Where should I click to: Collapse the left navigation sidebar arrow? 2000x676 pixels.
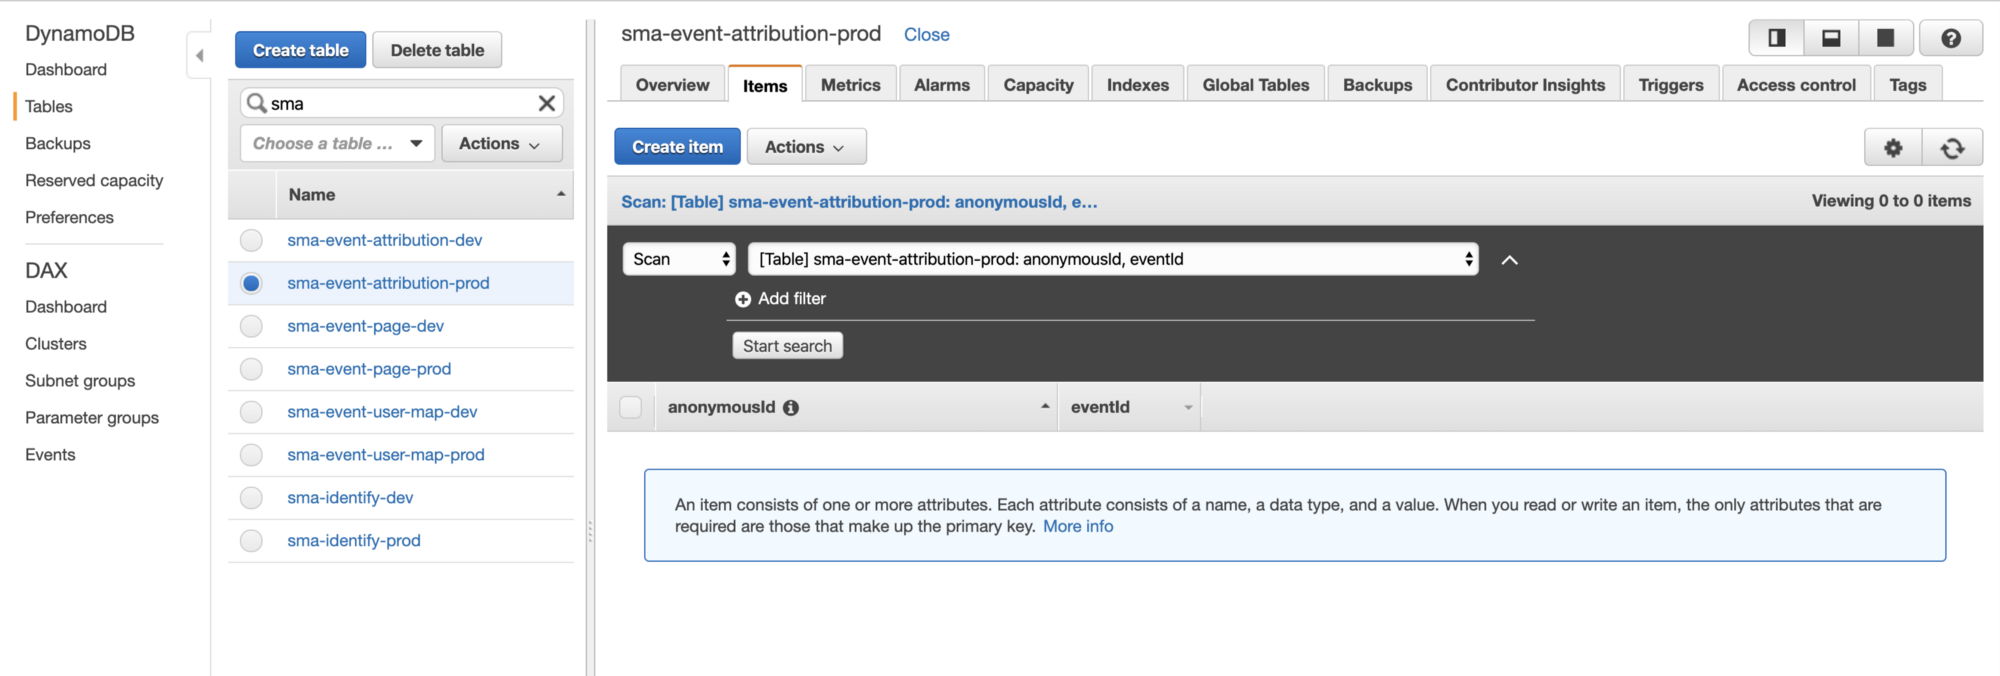199,55
